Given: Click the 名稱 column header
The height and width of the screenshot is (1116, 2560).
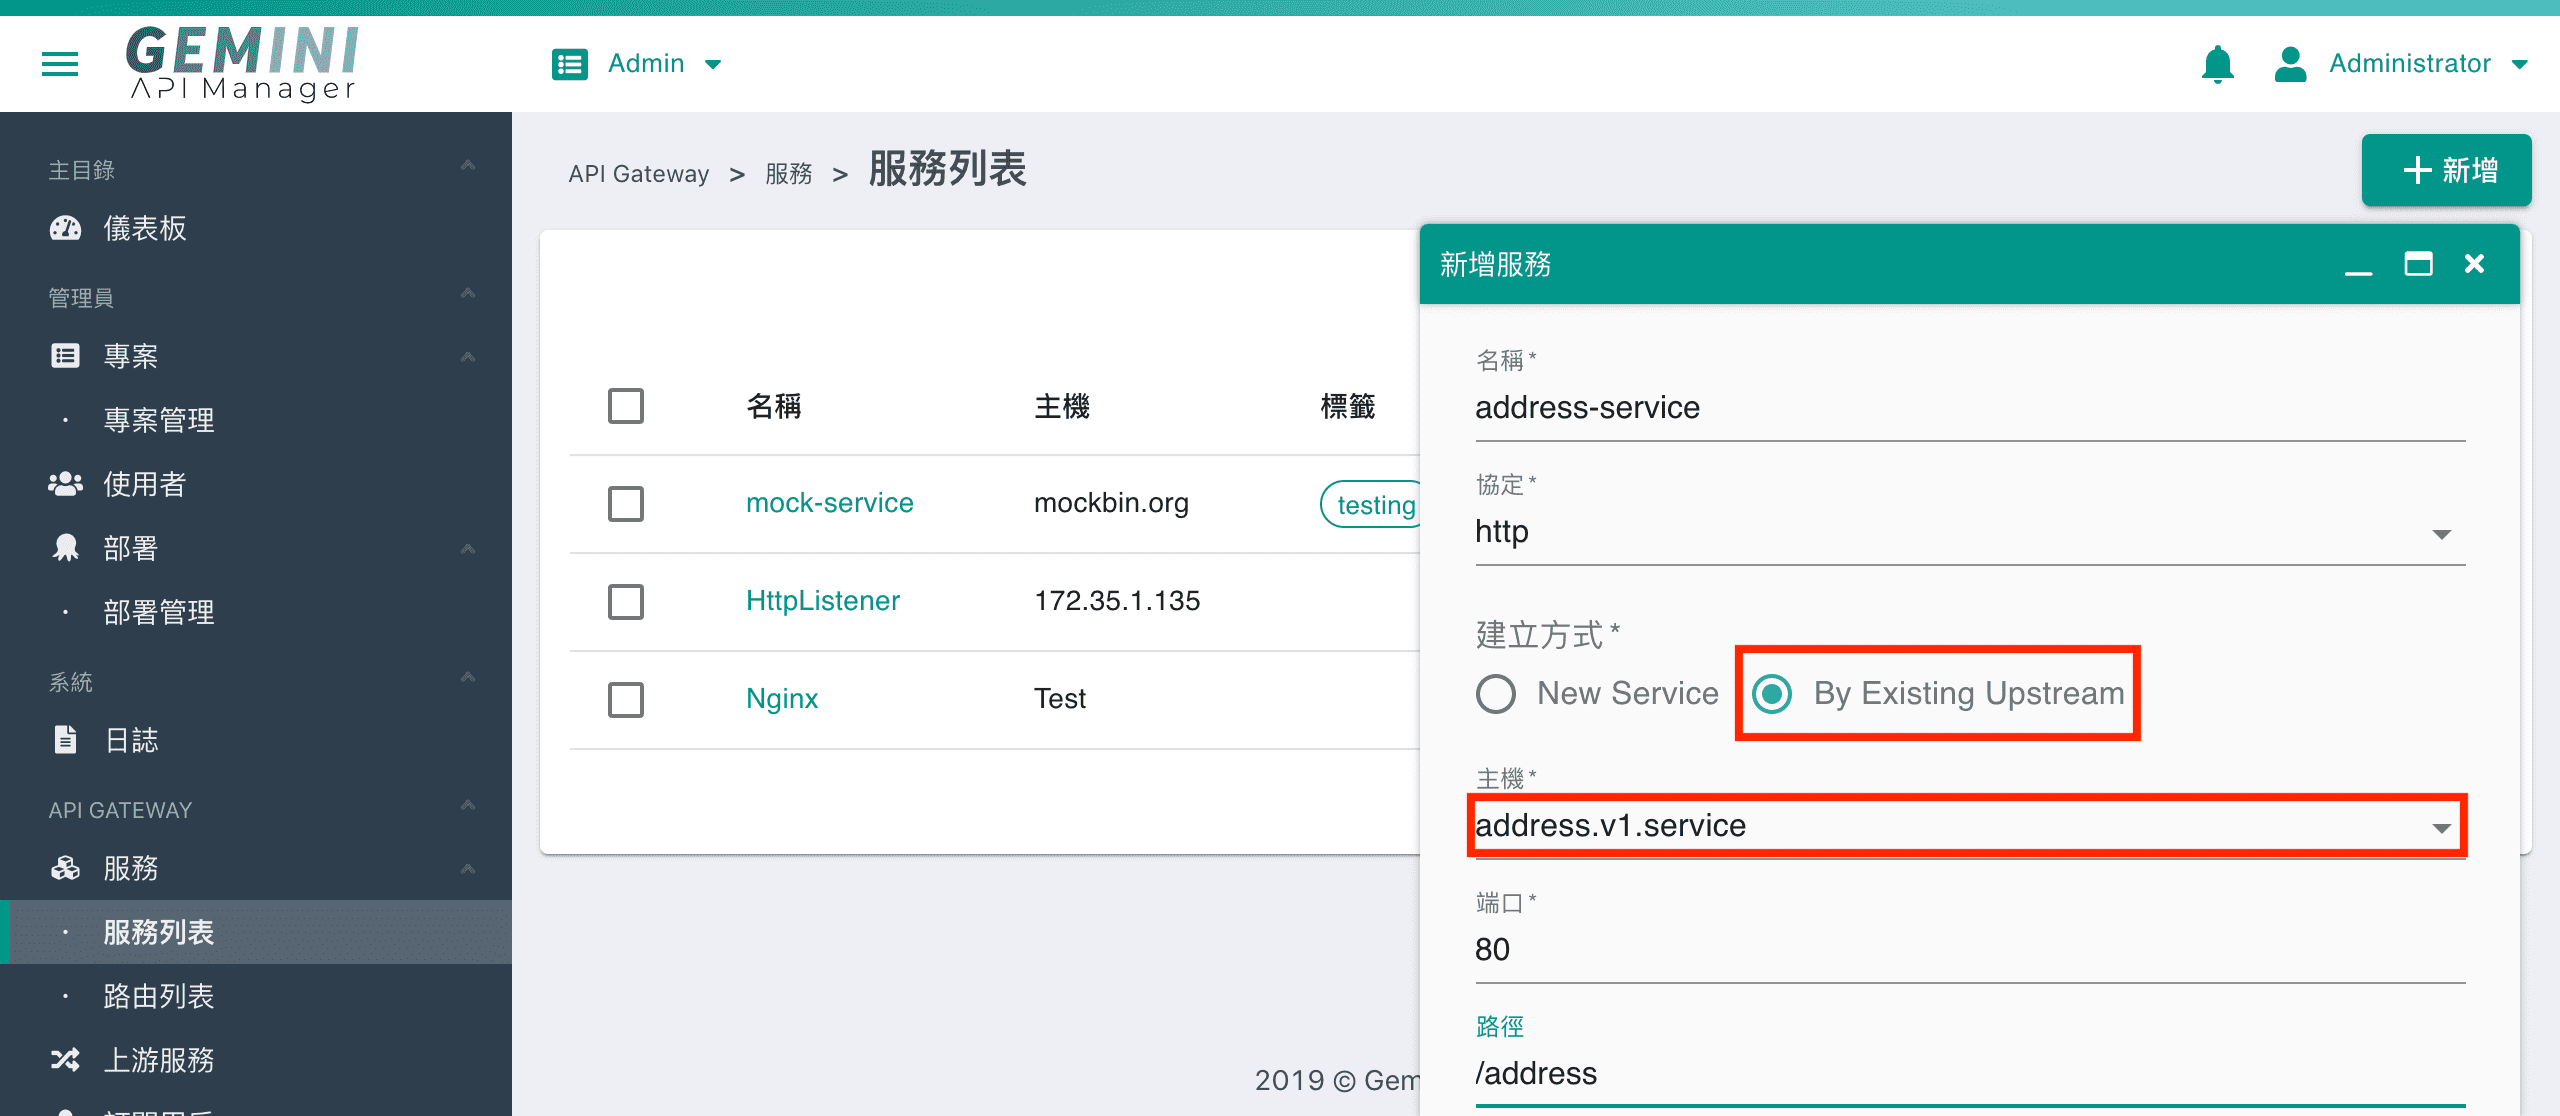Looking at the screenshot, I should (774, 406).
